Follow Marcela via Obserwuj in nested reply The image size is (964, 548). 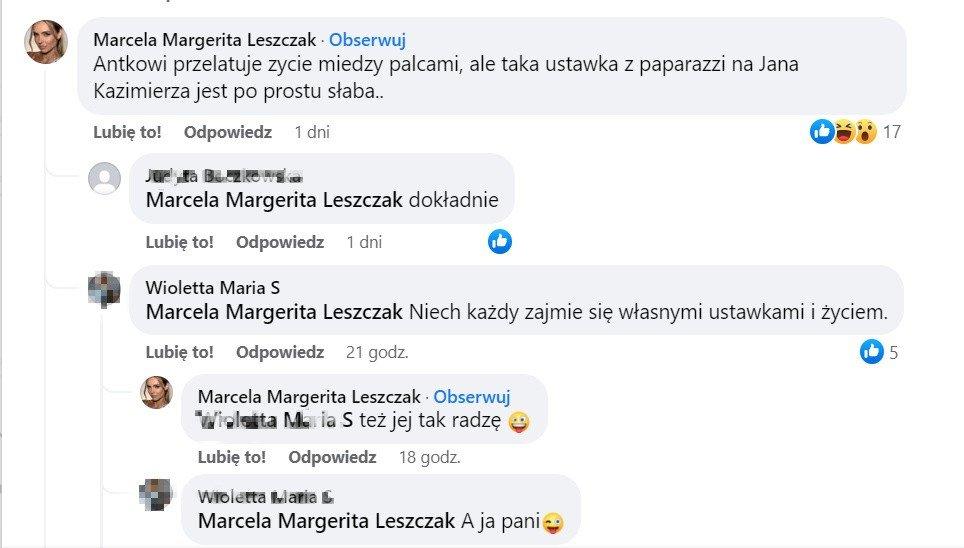tap(472, 396)
